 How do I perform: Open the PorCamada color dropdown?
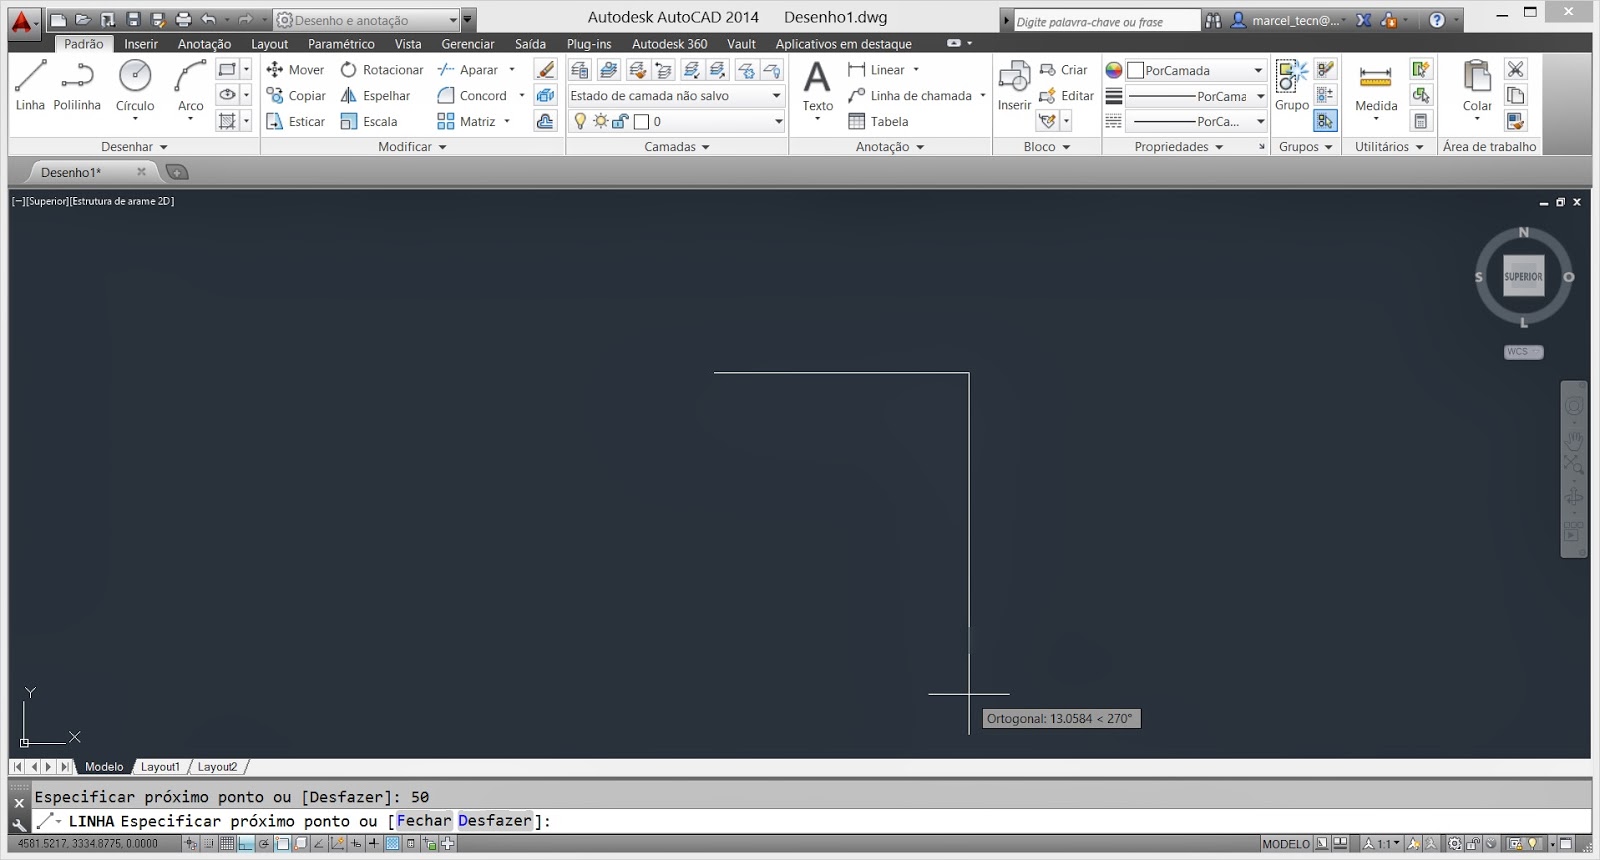coord(1258,71)
